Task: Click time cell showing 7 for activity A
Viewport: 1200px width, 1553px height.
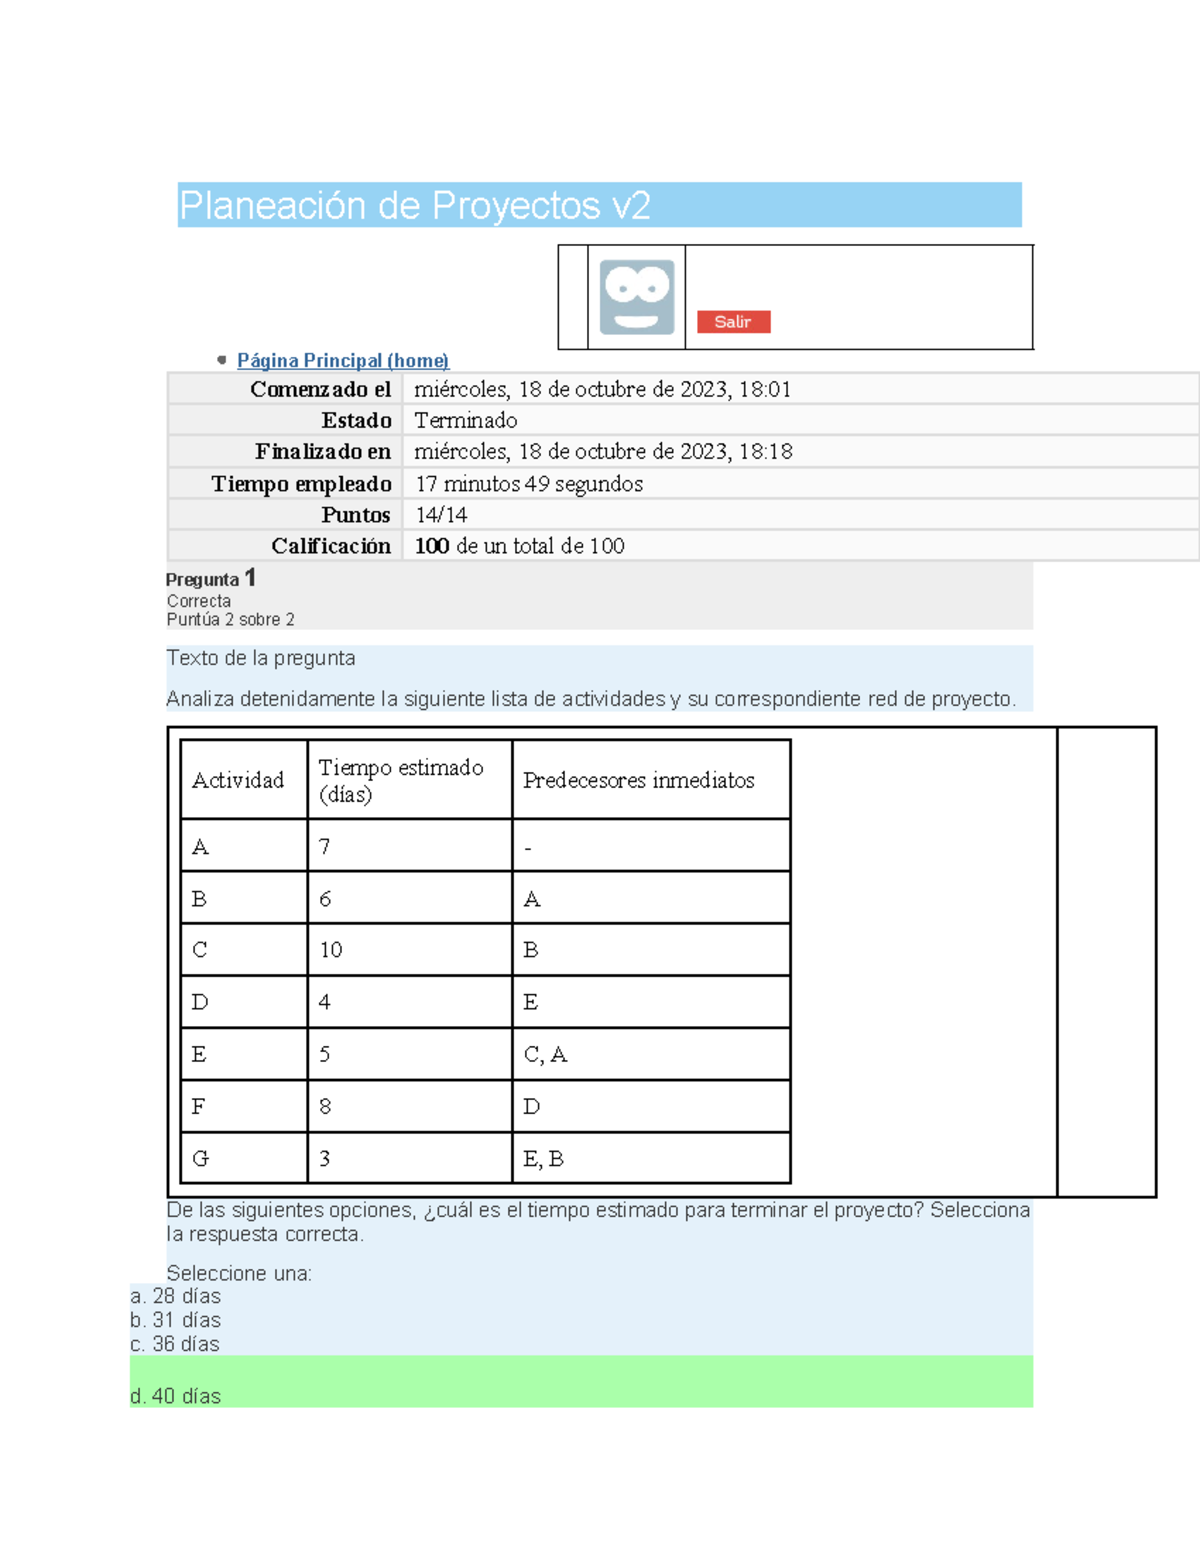Action: (410, 846)
